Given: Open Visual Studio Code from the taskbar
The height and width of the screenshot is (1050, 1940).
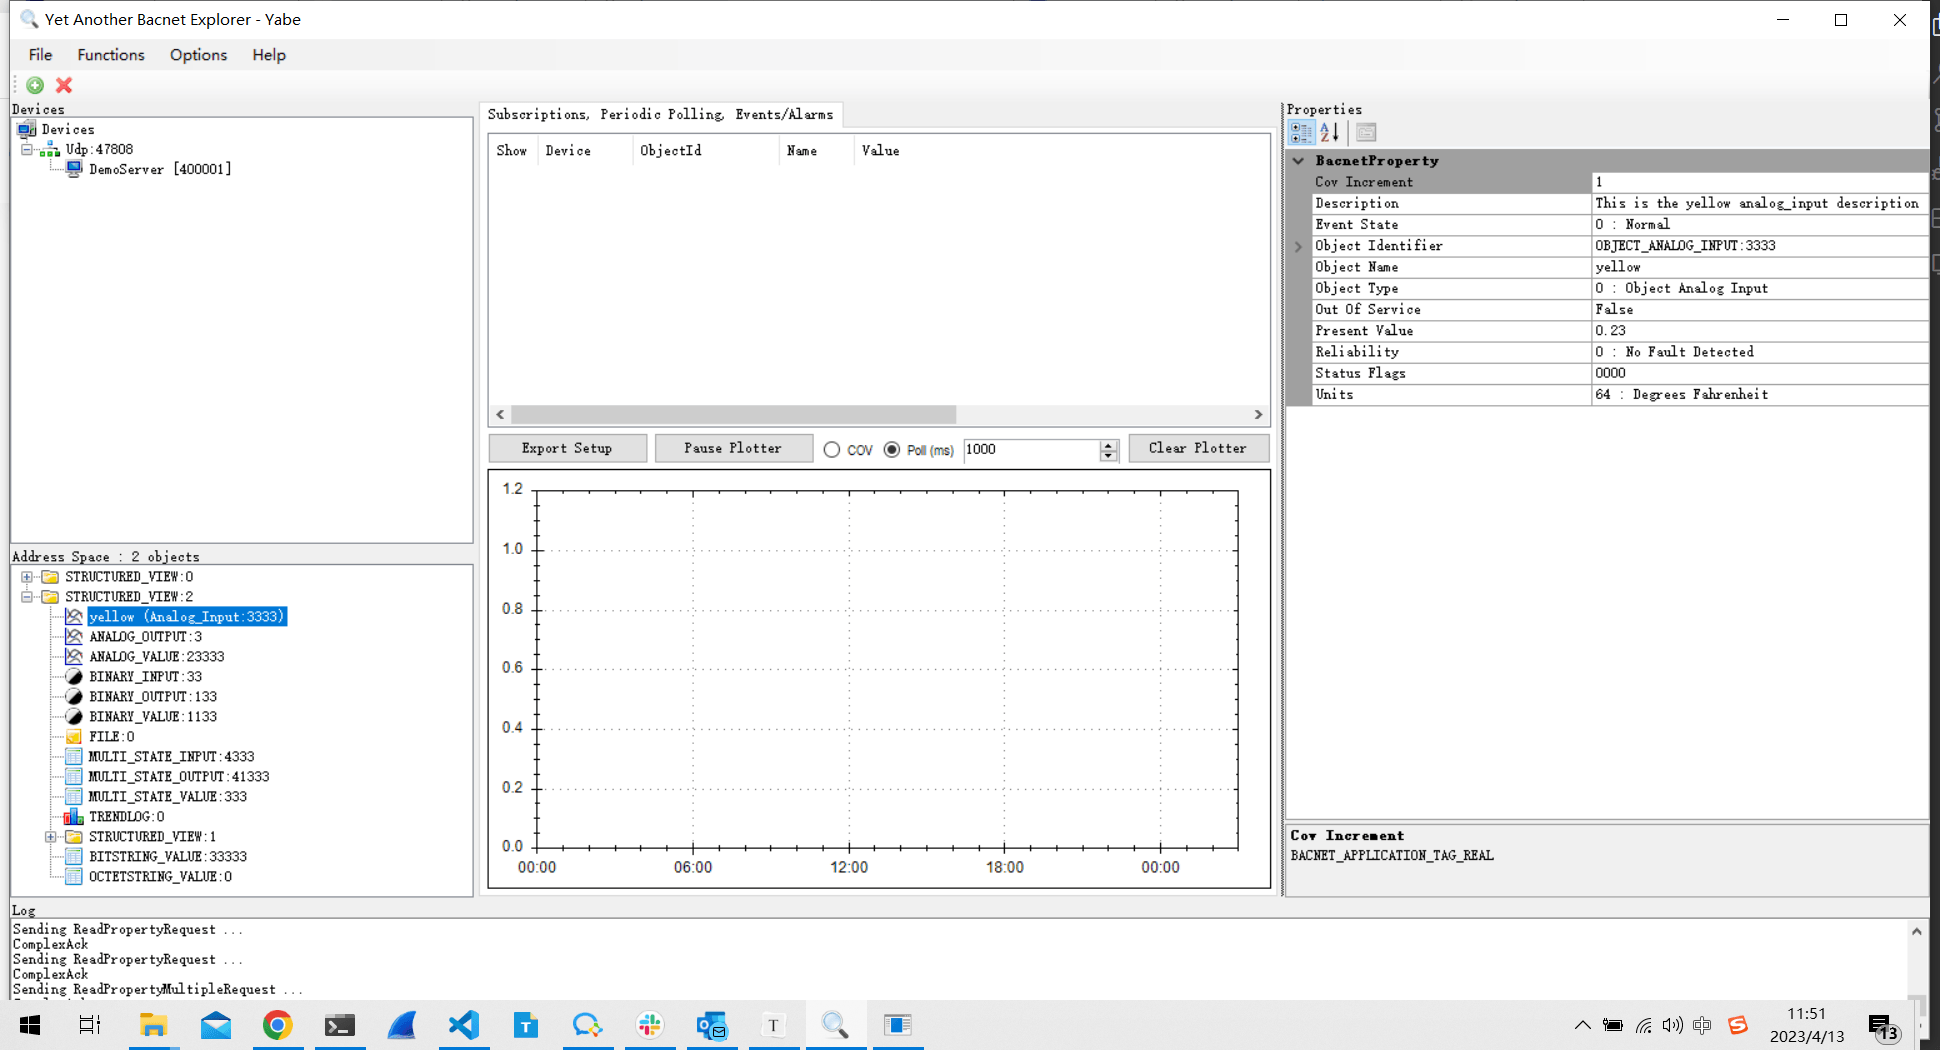Looking at the screenshot, I should coord(463,1025).
